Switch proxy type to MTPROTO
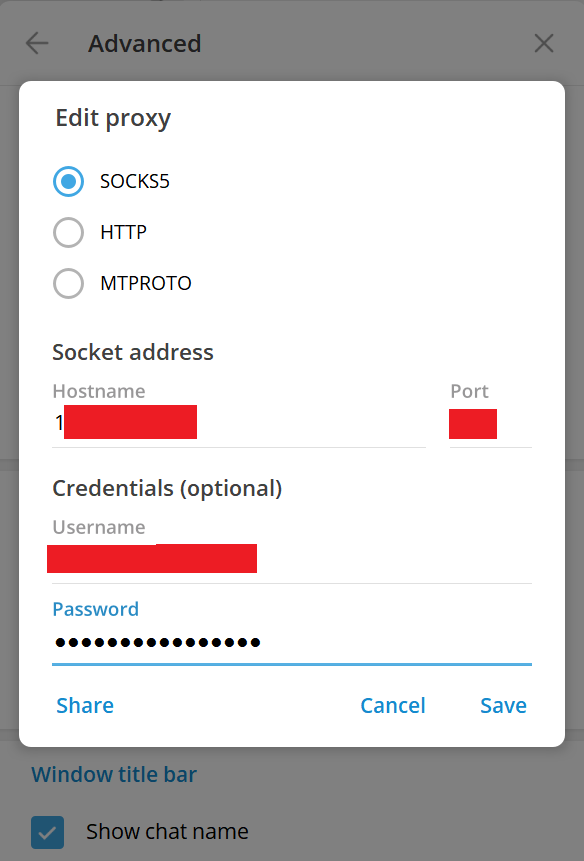The image size is (584, 861). [x=68, y=283]
